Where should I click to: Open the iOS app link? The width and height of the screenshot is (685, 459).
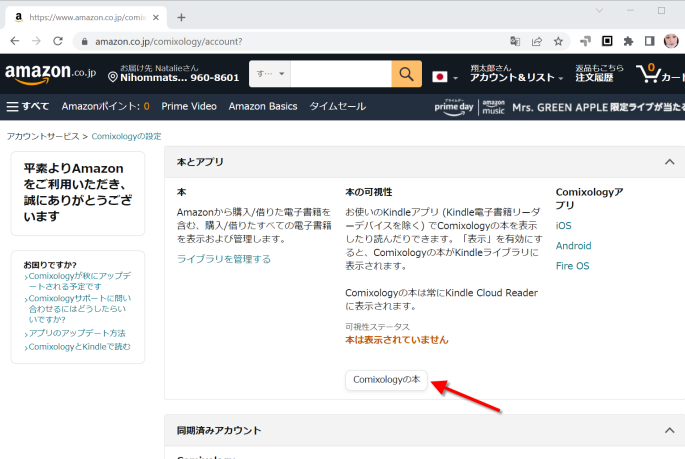564,225
